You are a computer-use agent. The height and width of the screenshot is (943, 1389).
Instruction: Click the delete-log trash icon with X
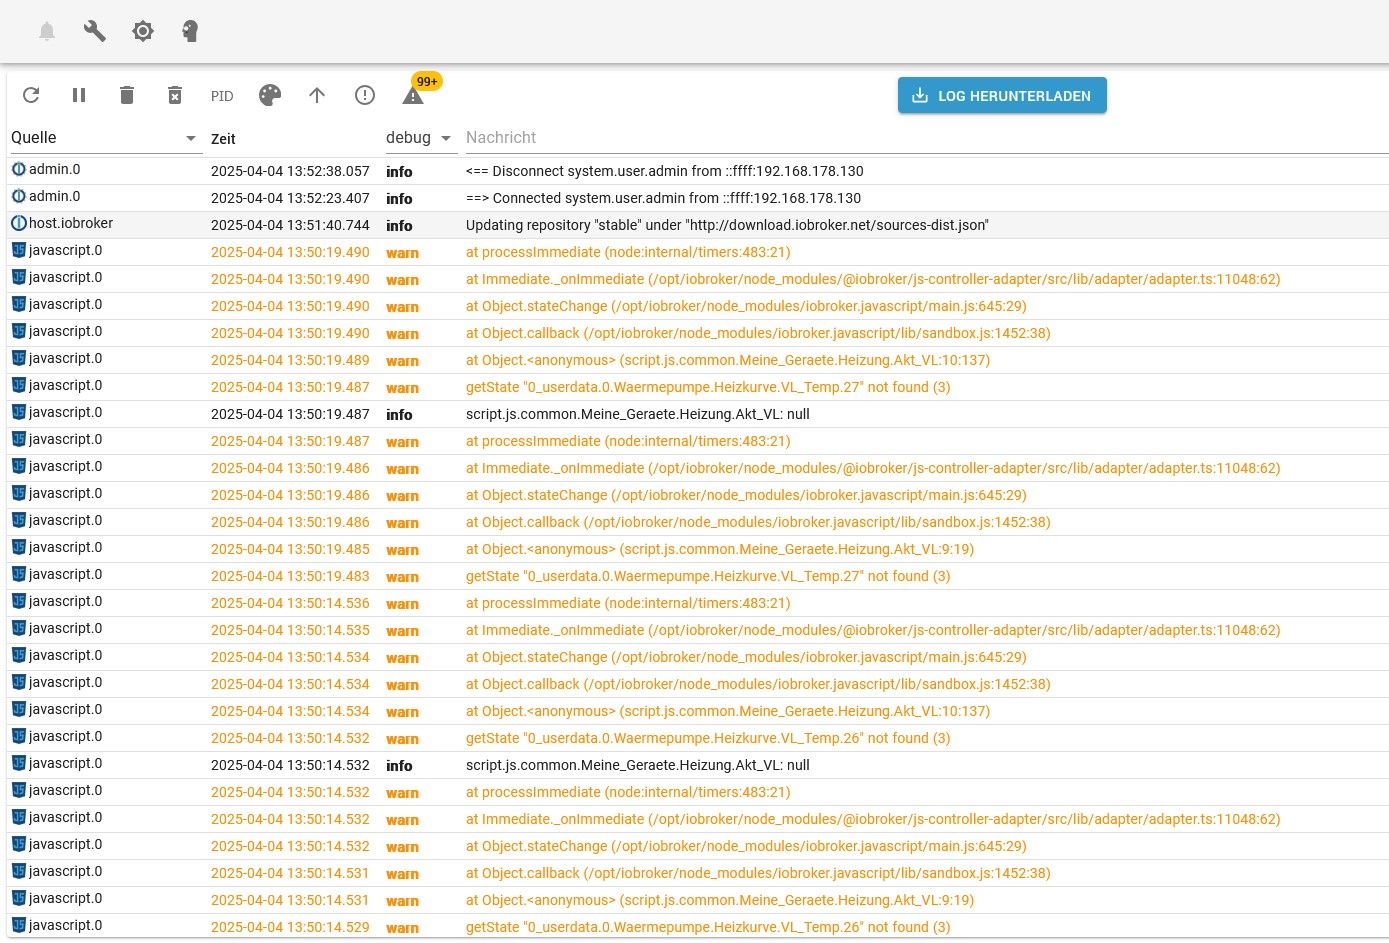(x=175, y=95)
